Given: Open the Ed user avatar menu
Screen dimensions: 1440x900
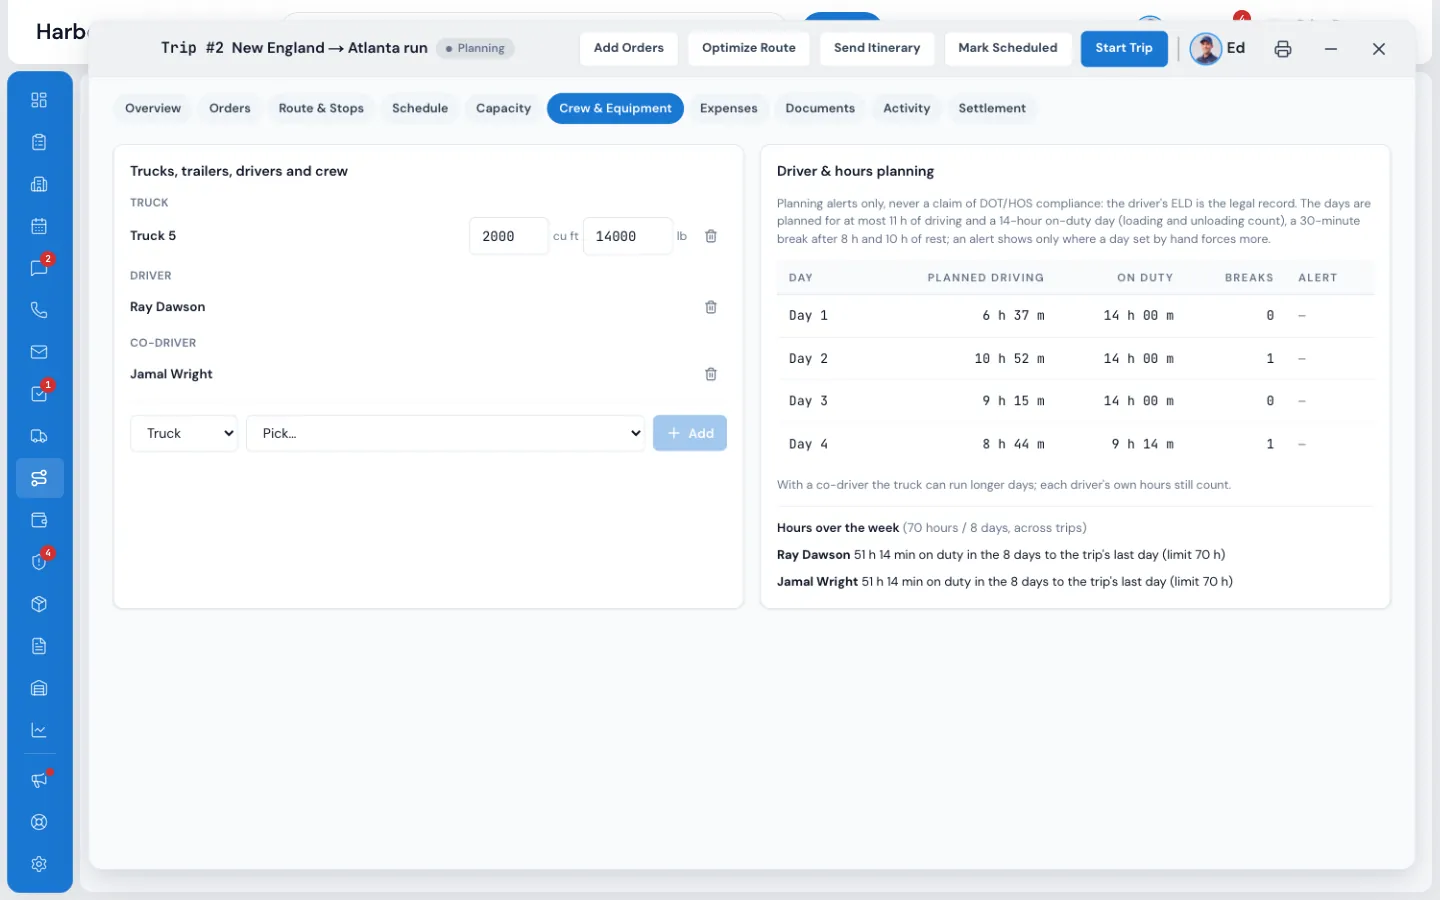Looking at the screenshot, I should tap(1218, 49).
